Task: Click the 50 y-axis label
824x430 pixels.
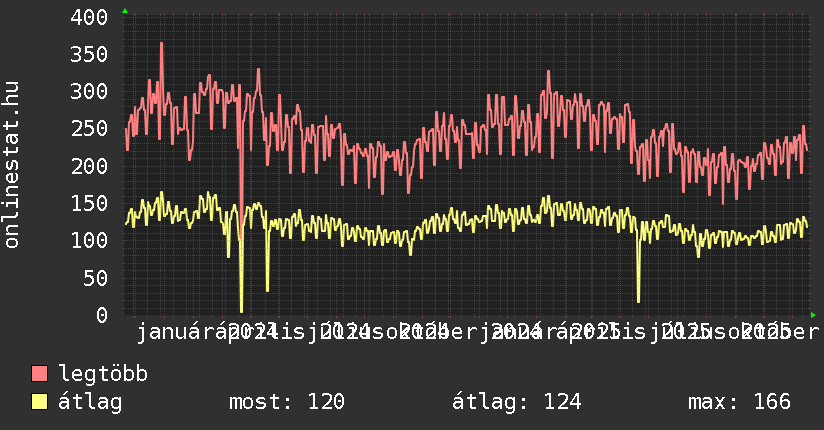Action: [95, 278]
